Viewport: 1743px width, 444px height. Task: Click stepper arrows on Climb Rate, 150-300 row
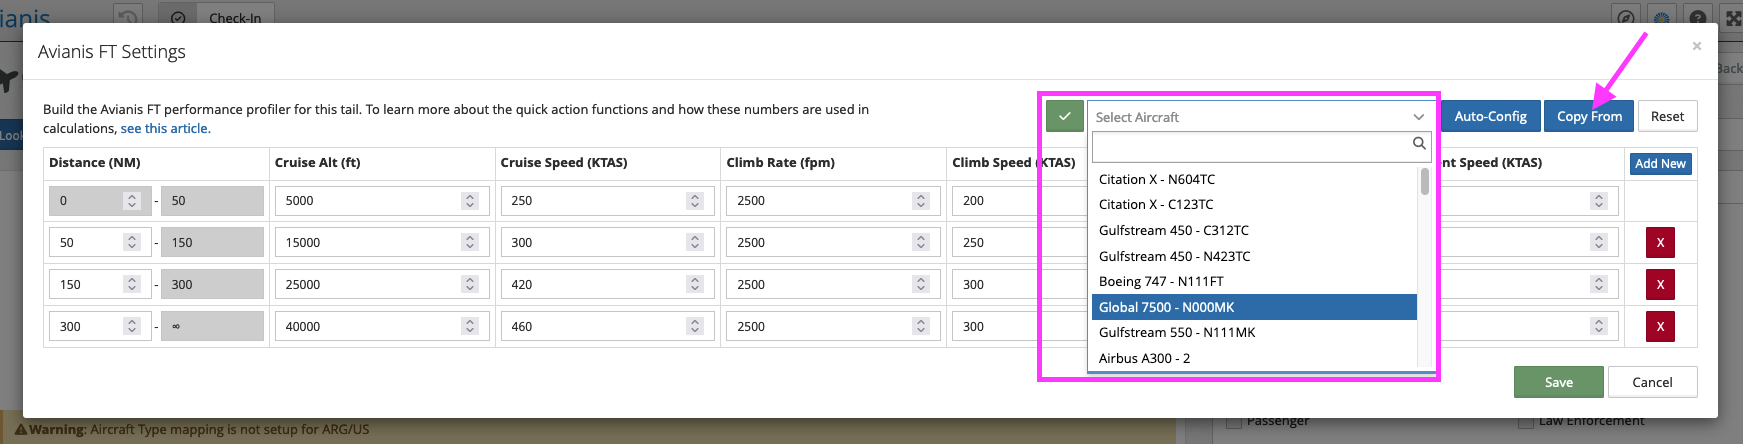click(921, 284)
